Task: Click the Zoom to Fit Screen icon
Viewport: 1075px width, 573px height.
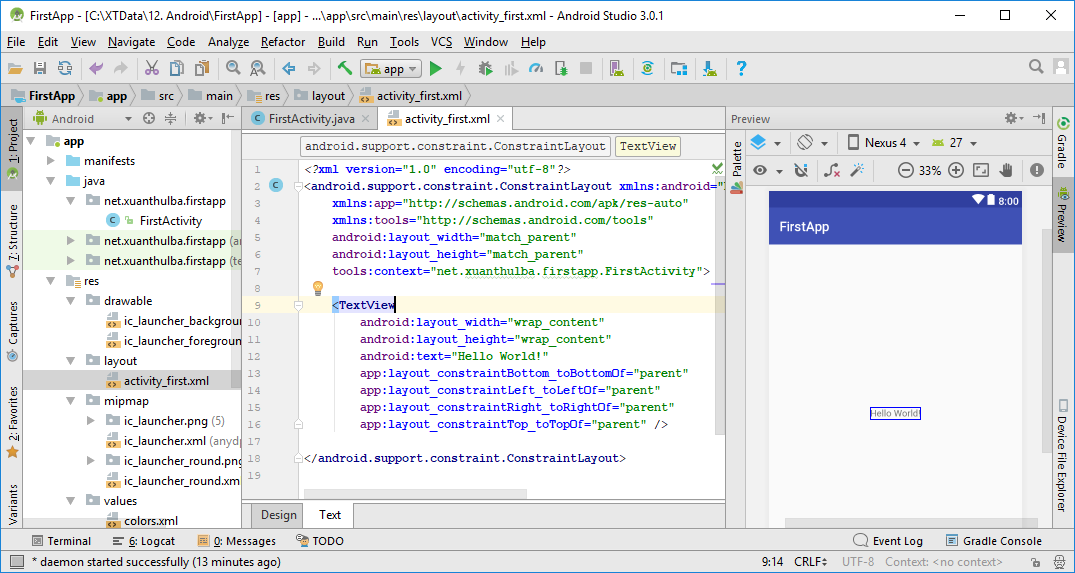Action: (981, 171)
